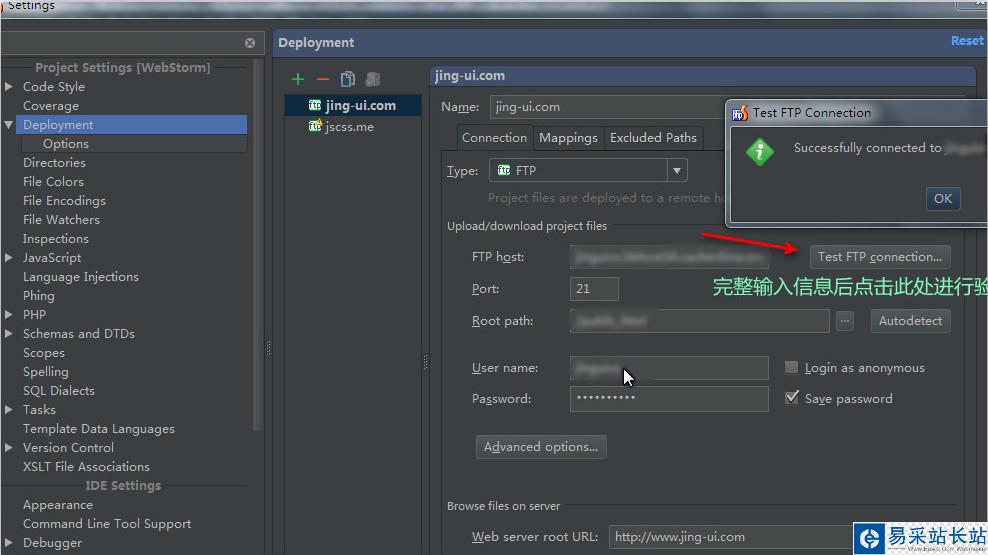The height and width of the screenshot is (555, 988).
Task: Click the Port field showing 21
Action: click(594, 289)
